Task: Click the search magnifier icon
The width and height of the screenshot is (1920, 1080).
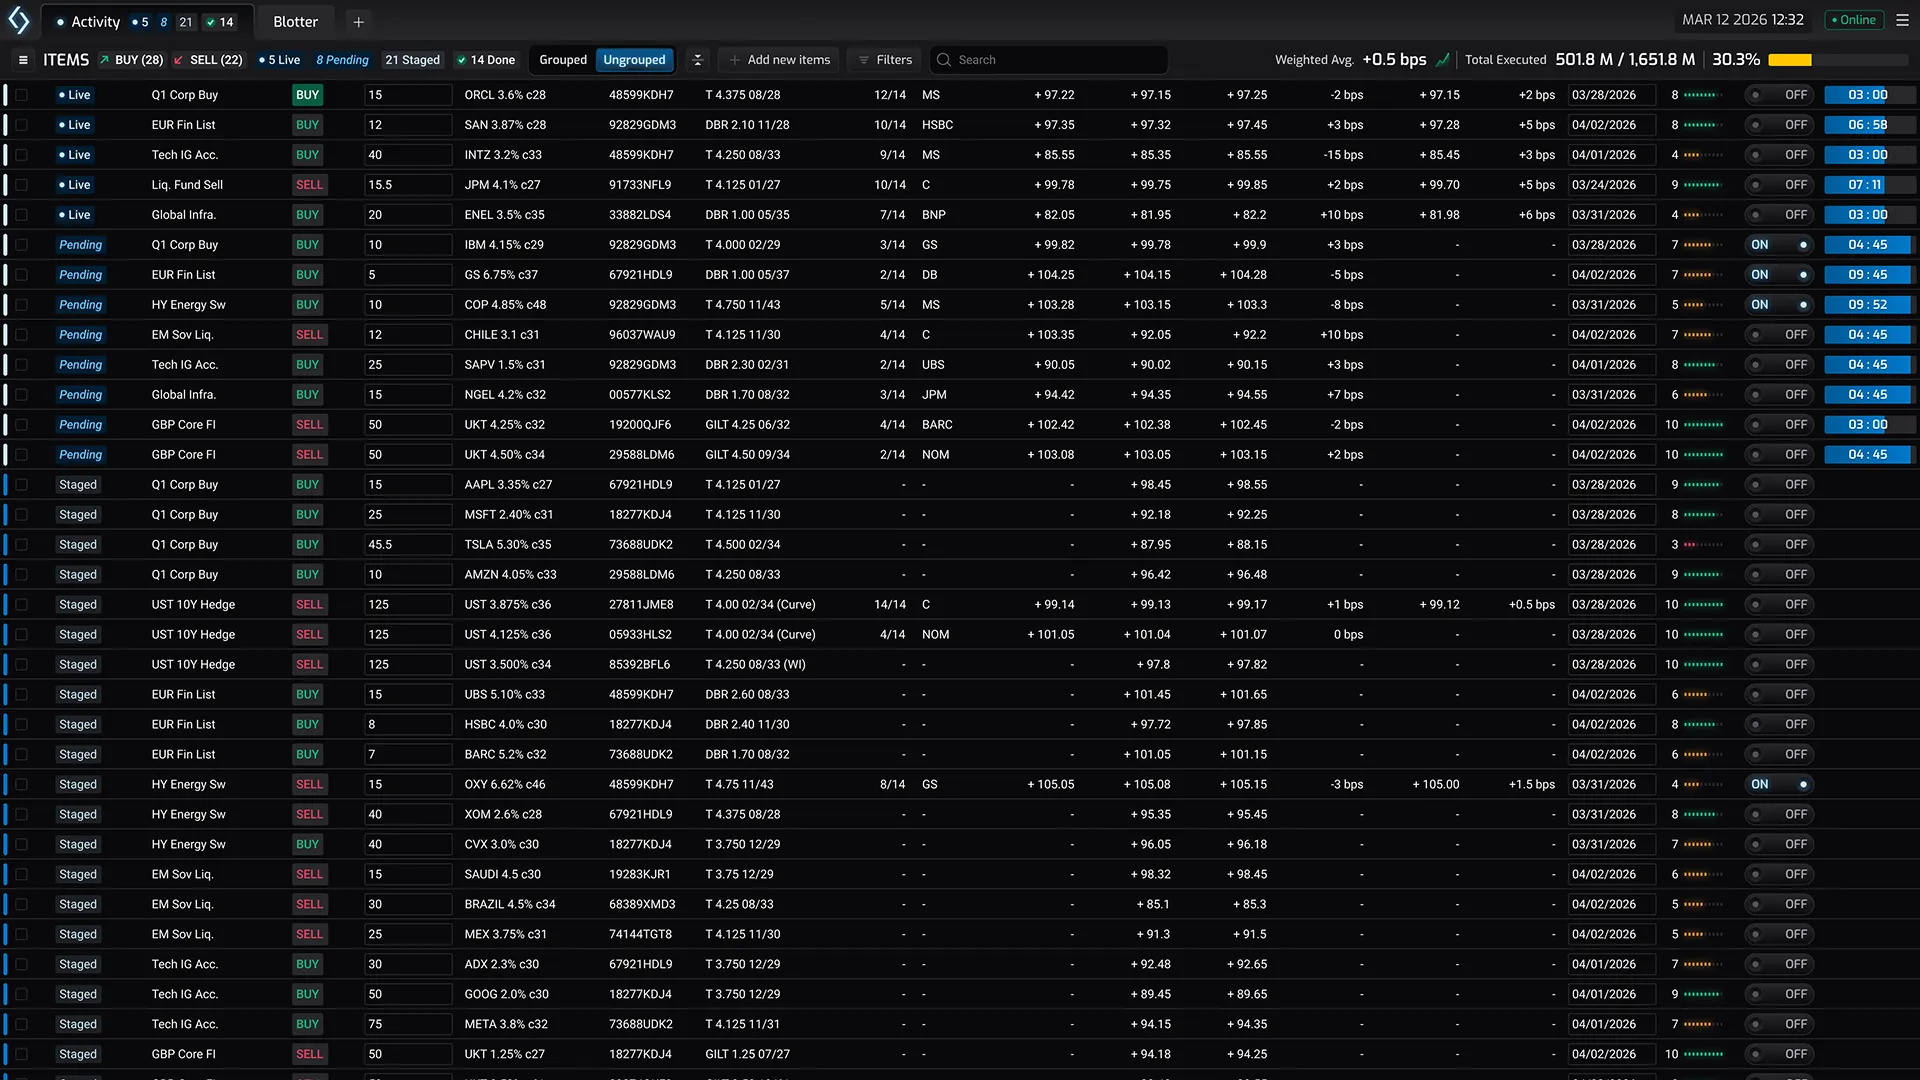Action: 943,60
